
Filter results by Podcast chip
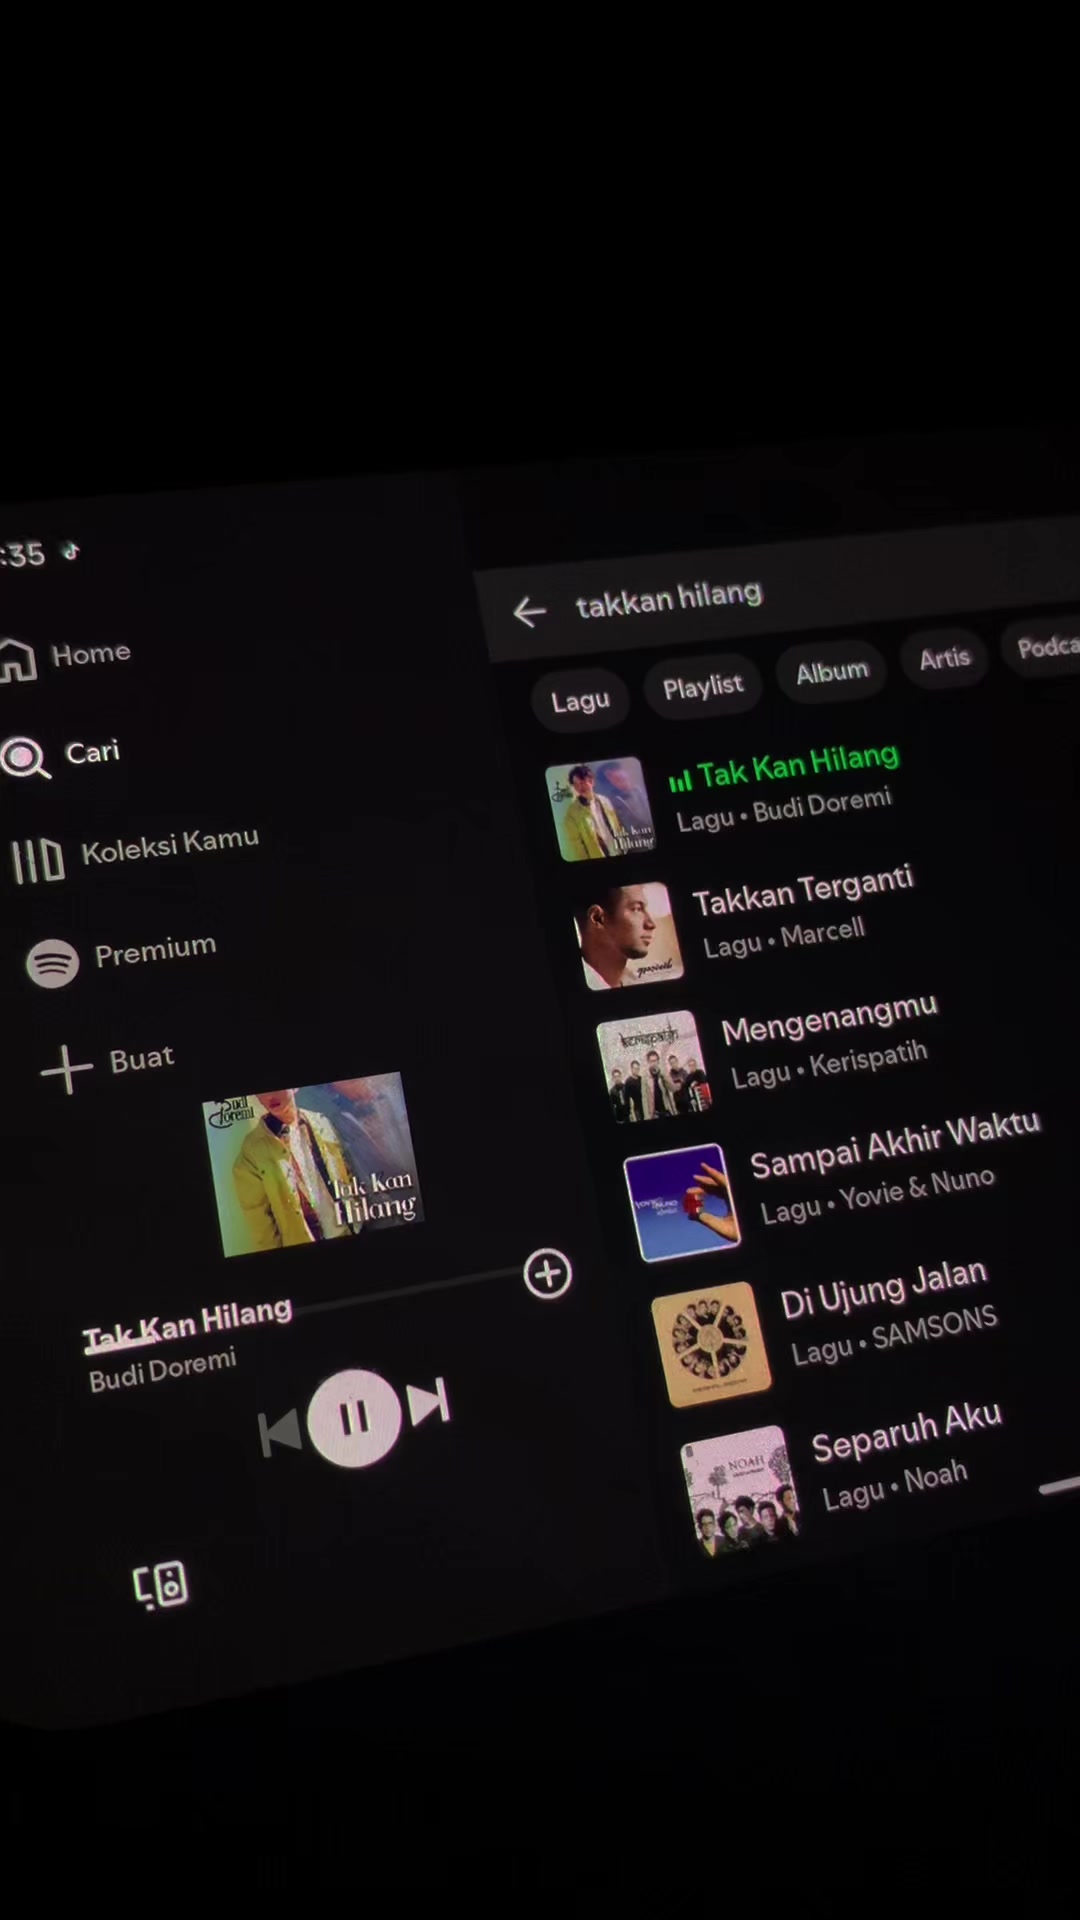(x=1042, y=647)
